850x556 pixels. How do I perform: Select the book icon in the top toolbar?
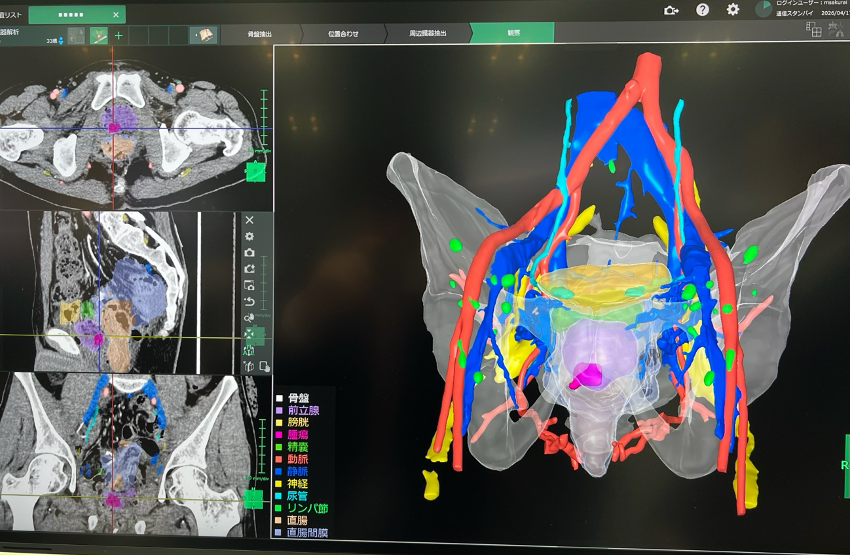[204, 35]
